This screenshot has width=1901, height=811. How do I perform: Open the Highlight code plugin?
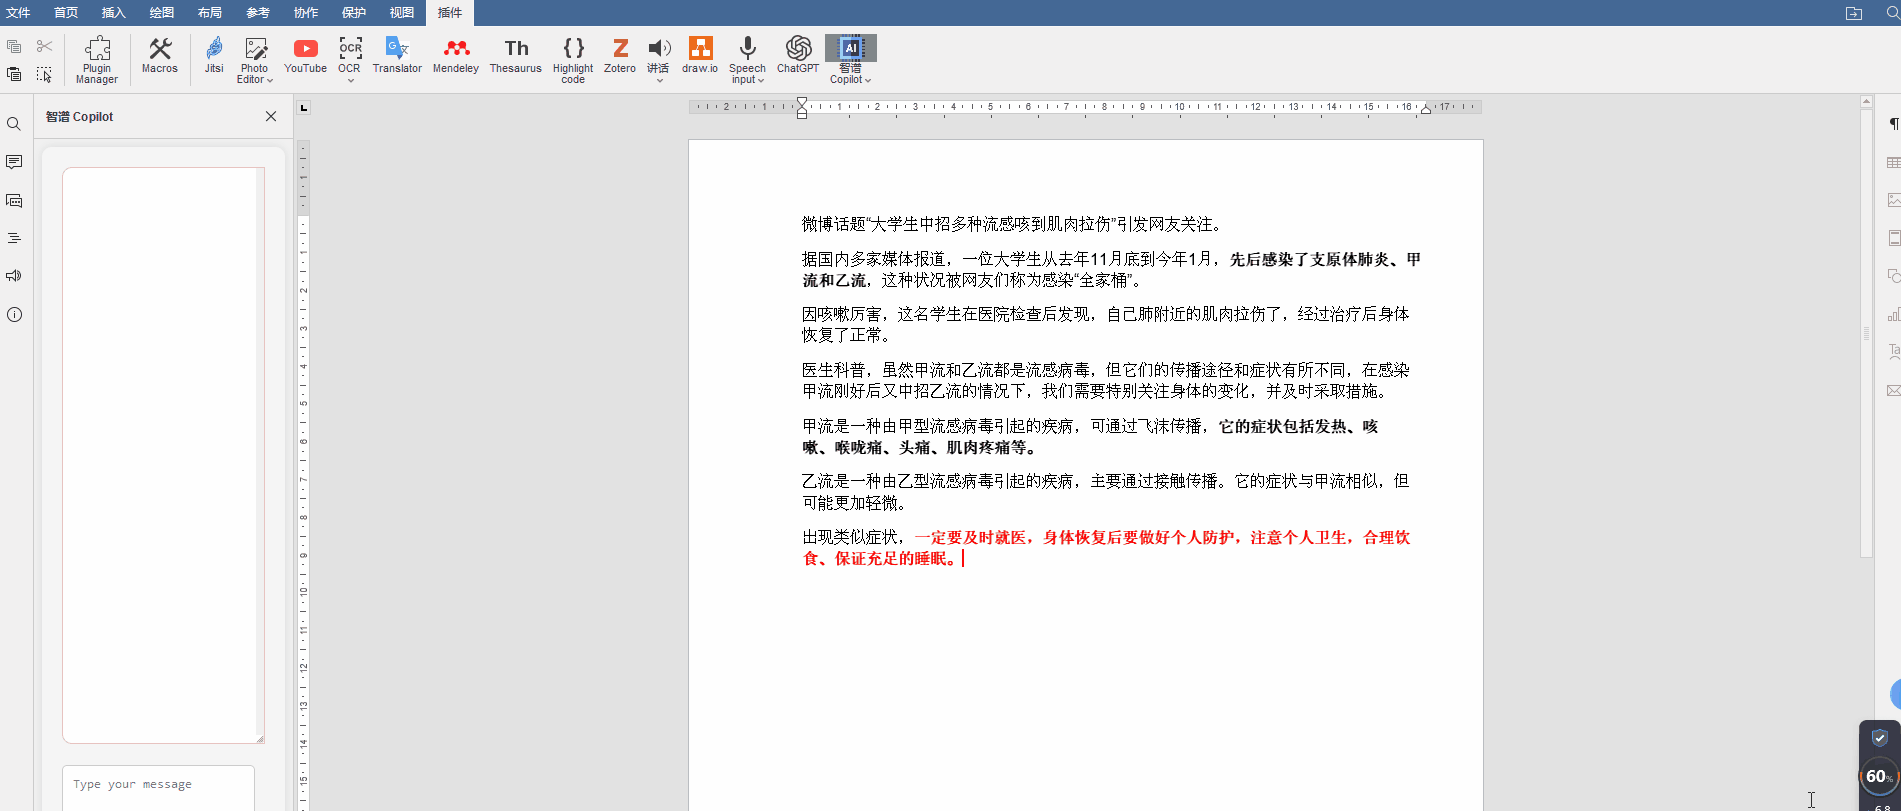pos(573,59)
